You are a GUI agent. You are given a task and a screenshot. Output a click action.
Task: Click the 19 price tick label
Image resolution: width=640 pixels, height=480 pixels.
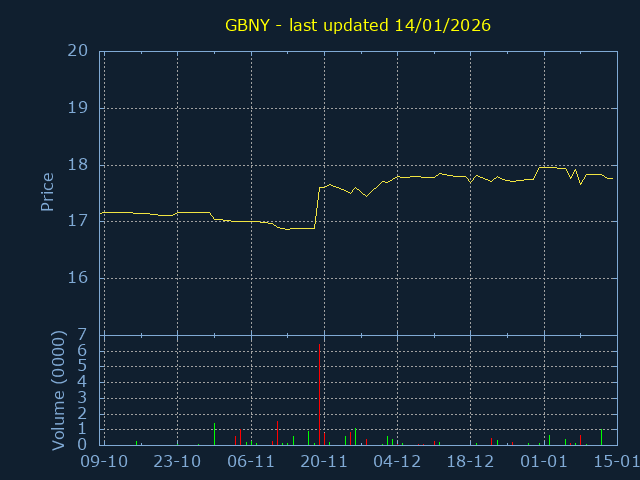[x=79, y=108]
